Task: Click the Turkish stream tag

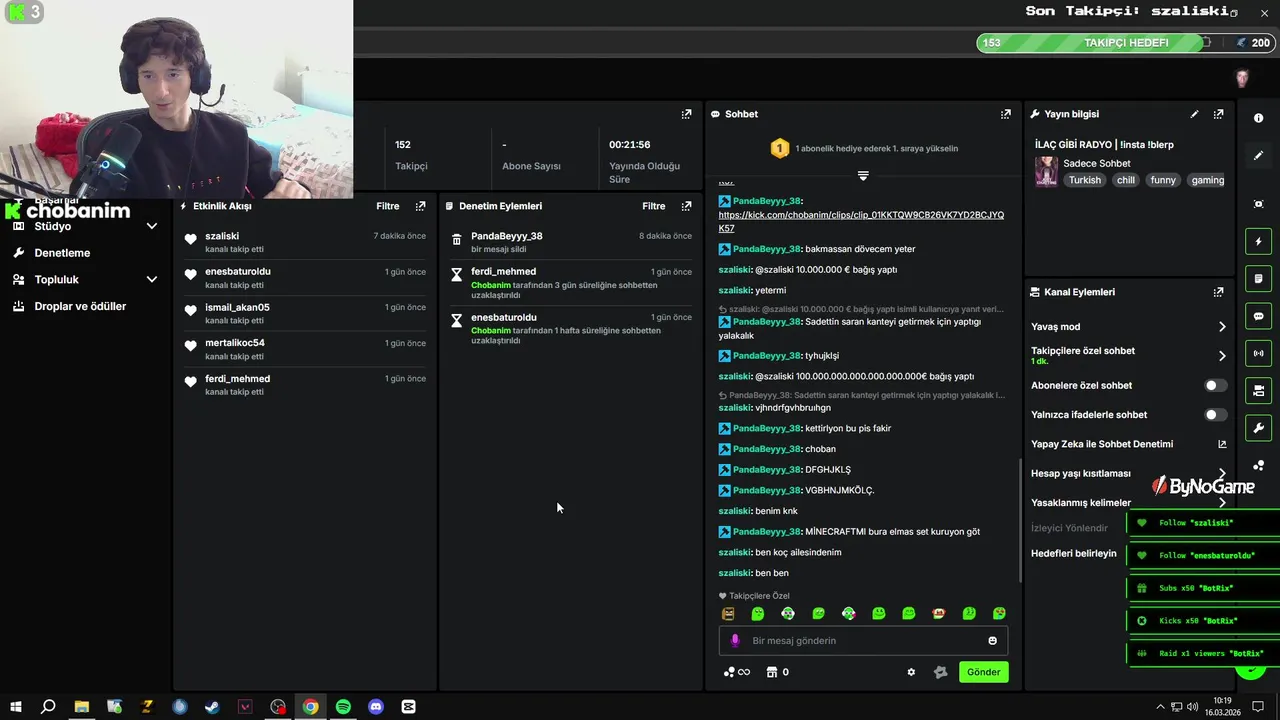Action: click(1084, 180)
